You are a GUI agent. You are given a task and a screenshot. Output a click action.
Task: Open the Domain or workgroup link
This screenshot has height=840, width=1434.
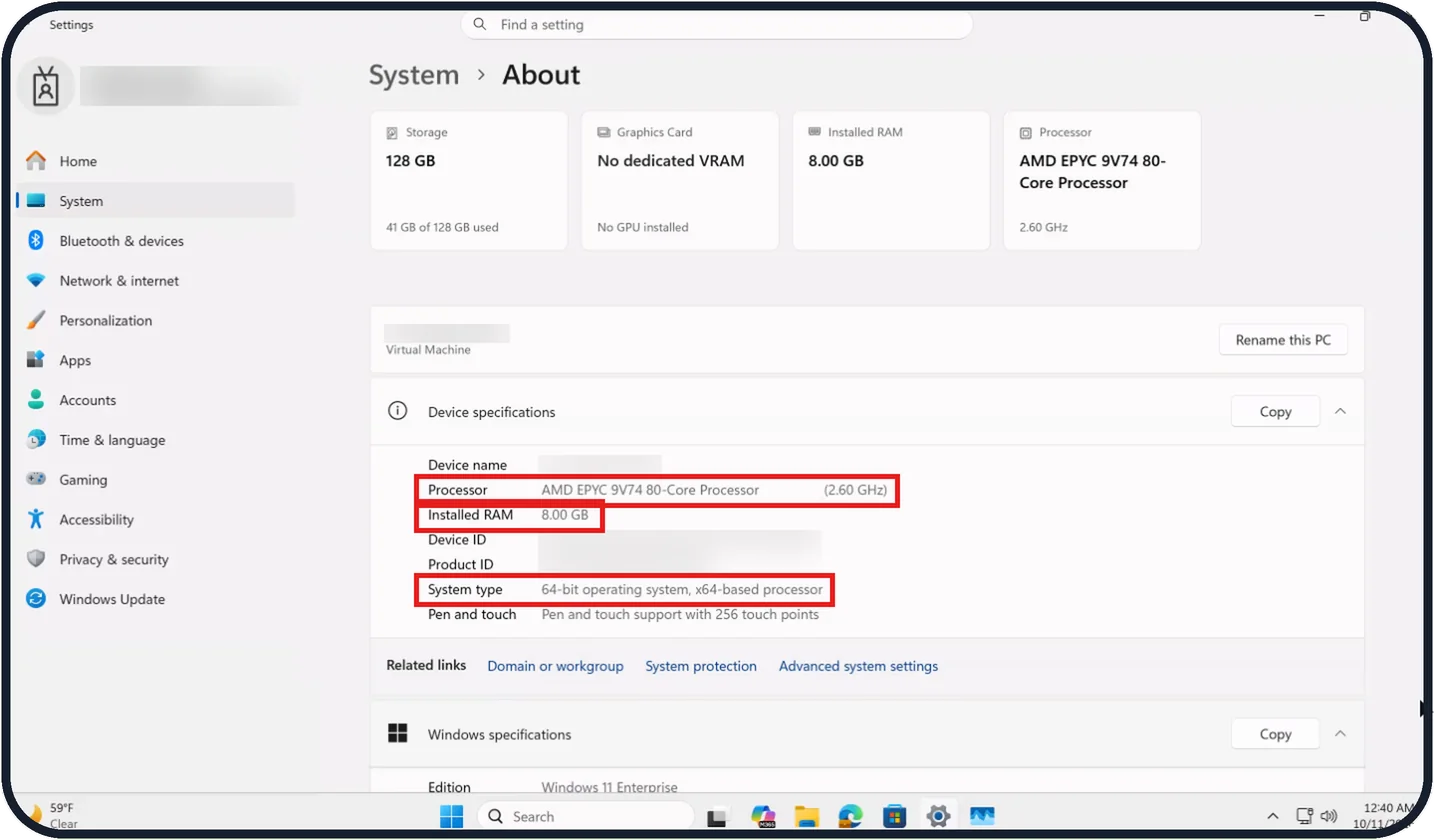tap(555, 666)
